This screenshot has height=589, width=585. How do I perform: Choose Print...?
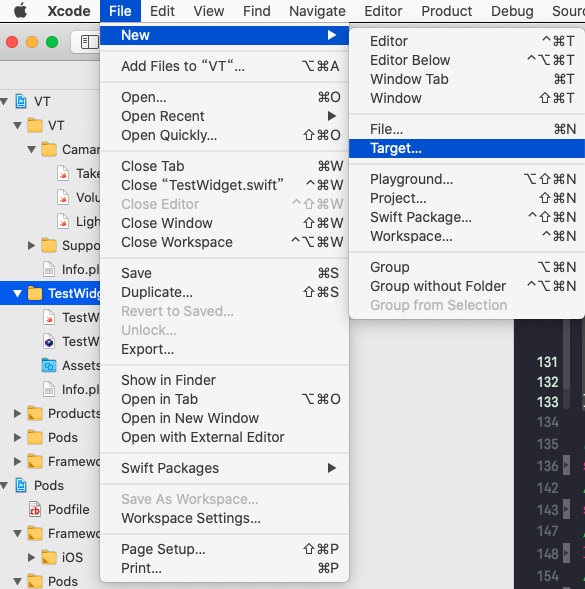[224, 568]
